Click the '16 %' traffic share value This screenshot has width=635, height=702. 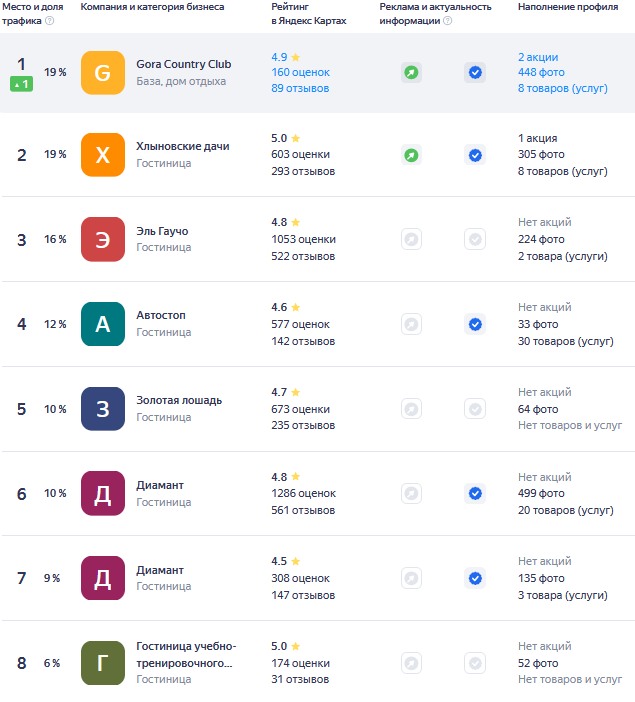tap(55, 239)
